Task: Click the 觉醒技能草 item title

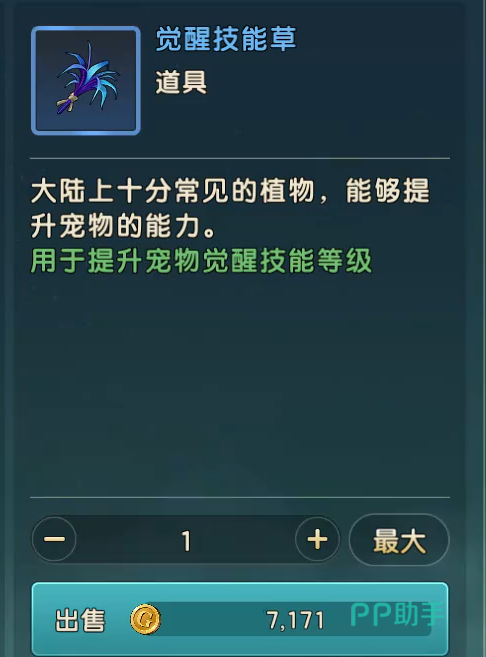Action: click(x=226, y=39)
